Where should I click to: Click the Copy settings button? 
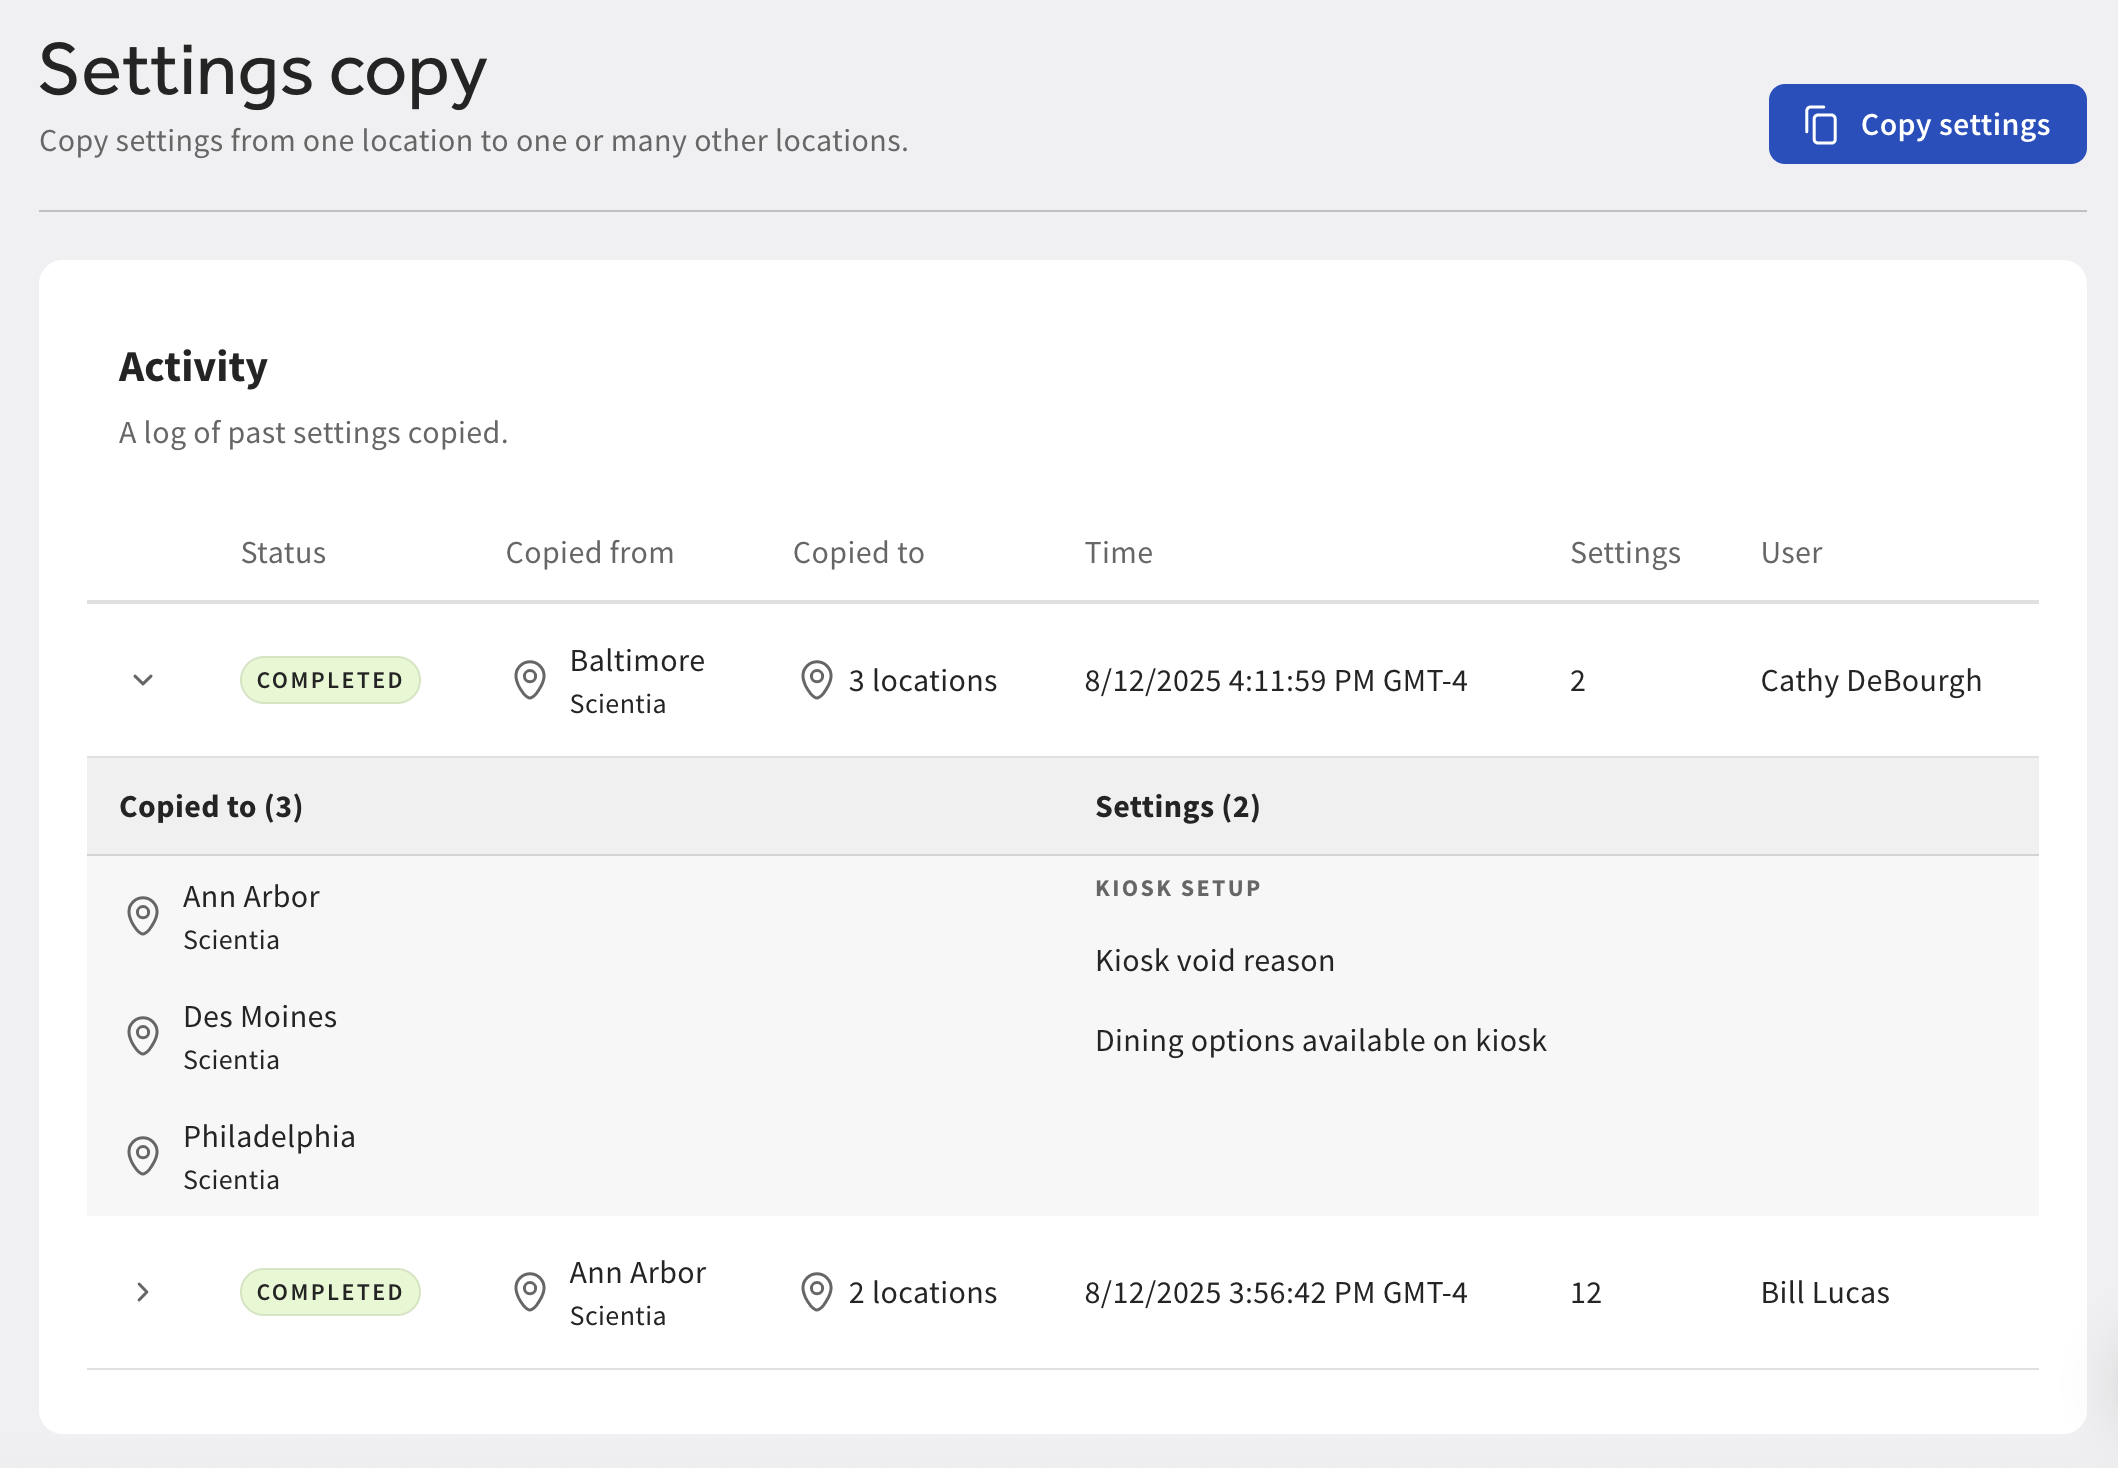[x=1926, y=124]
